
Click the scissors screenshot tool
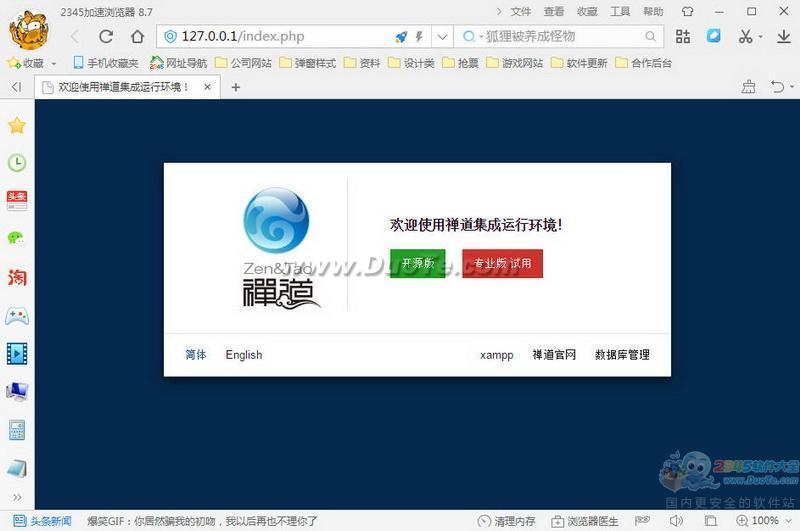coord(745,36)
